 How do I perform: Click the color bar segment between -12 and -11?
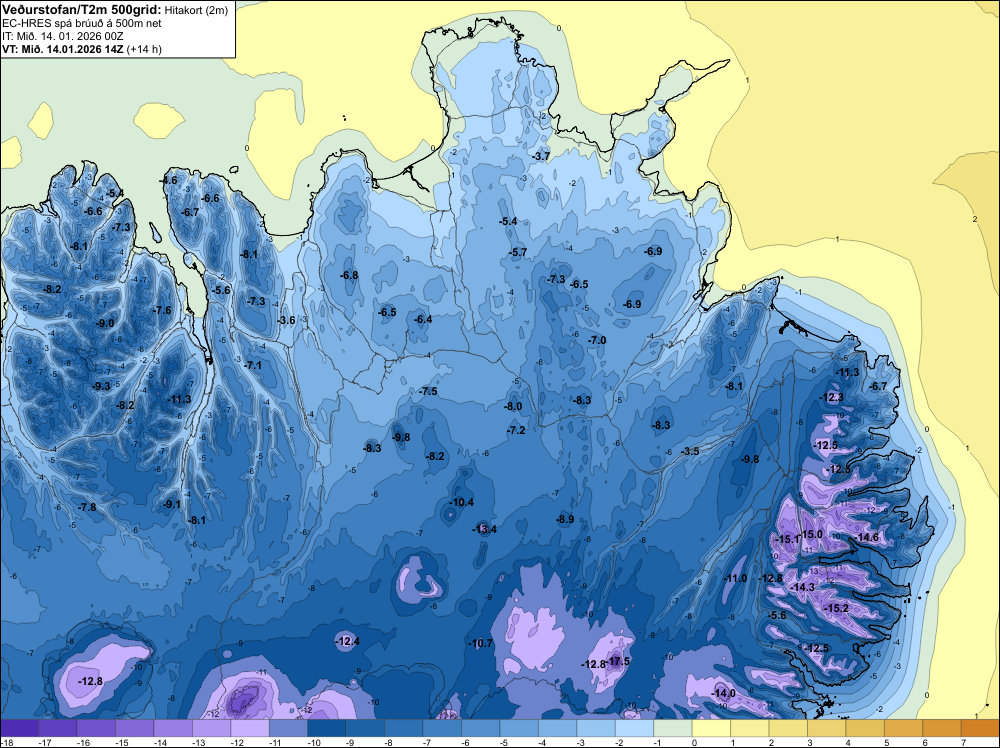click(x=250, y=728)
